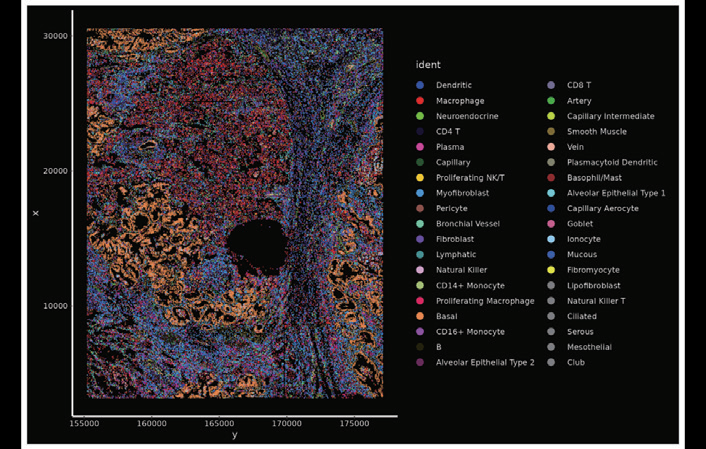
Task: Click the vertical axis title 'x'
Action: (x=36, y=213)
